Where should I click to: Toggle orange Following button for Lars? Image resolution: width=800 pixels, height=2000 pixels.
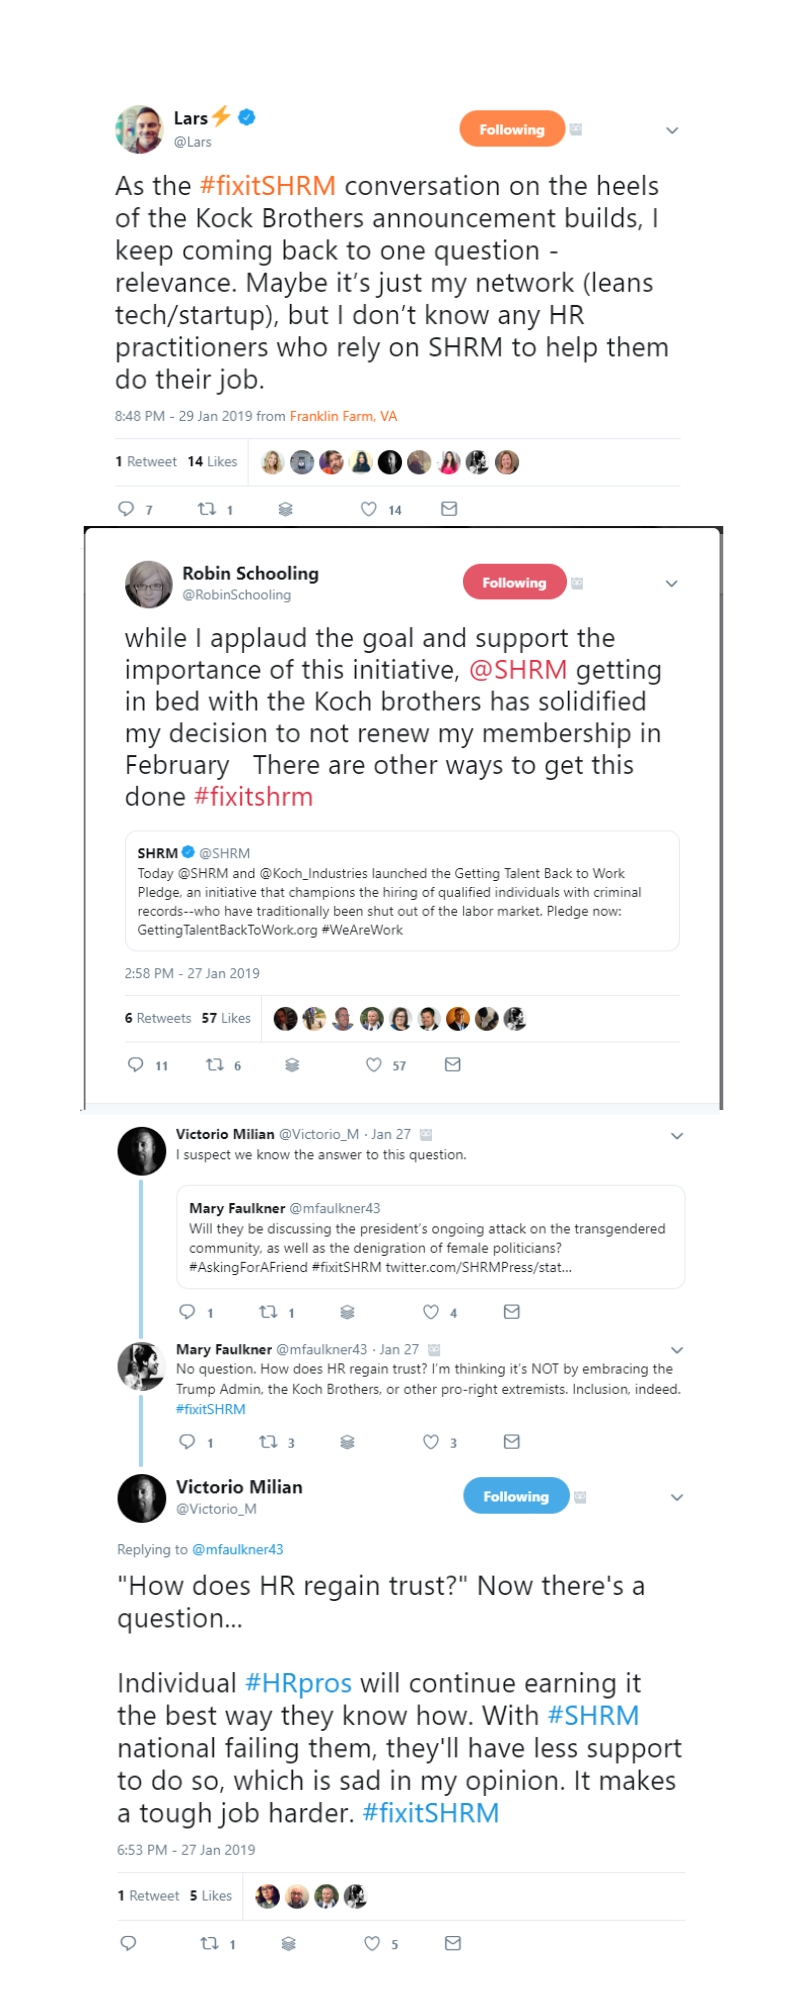click(x=511, y=129)
